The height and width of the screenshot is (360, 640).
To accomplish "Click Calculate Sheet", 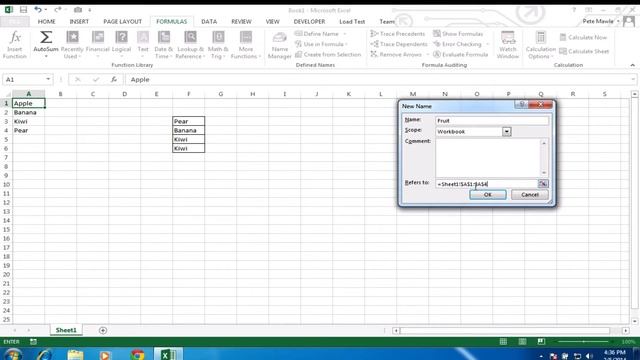I will coord(584,51).
